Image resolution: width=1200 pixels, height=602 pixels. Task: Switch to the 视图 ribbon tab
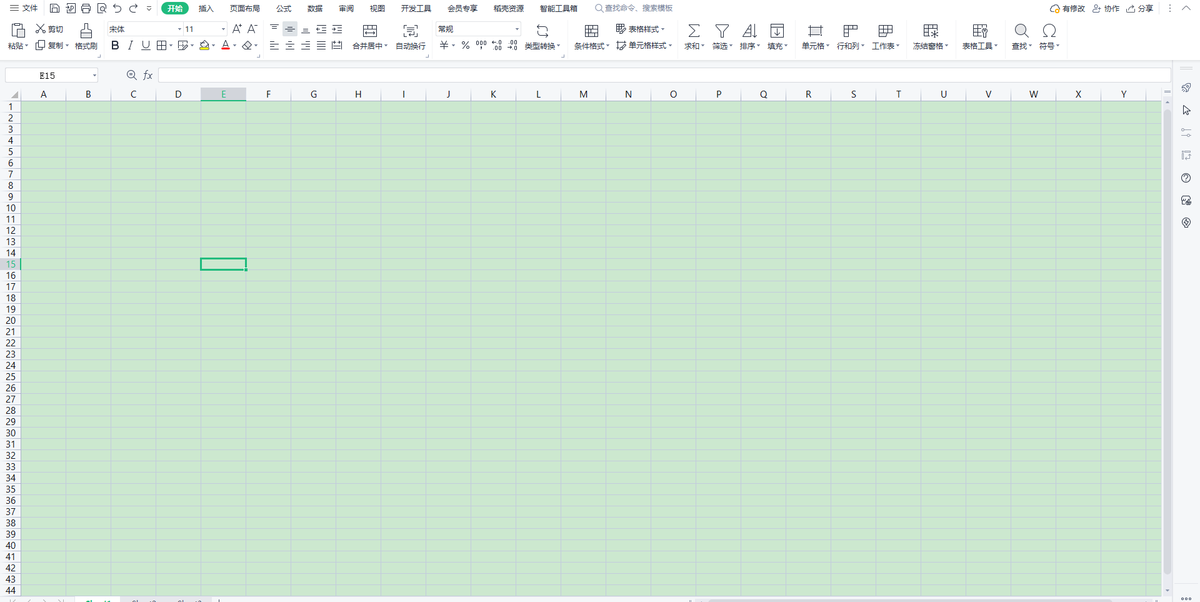(377, 8)
